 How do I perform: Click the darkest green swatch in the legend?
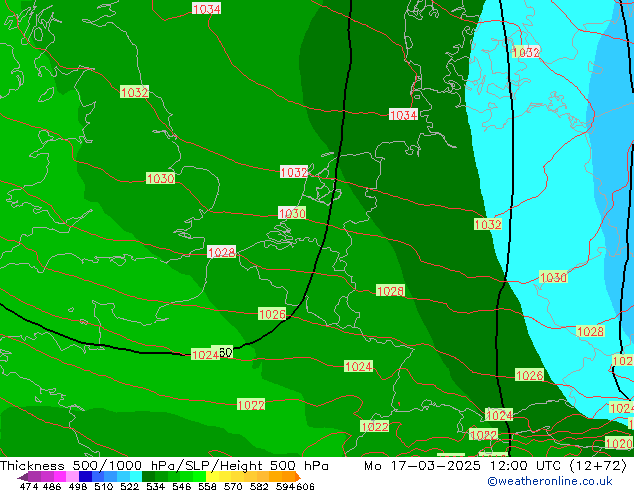(x=148, y=476)
